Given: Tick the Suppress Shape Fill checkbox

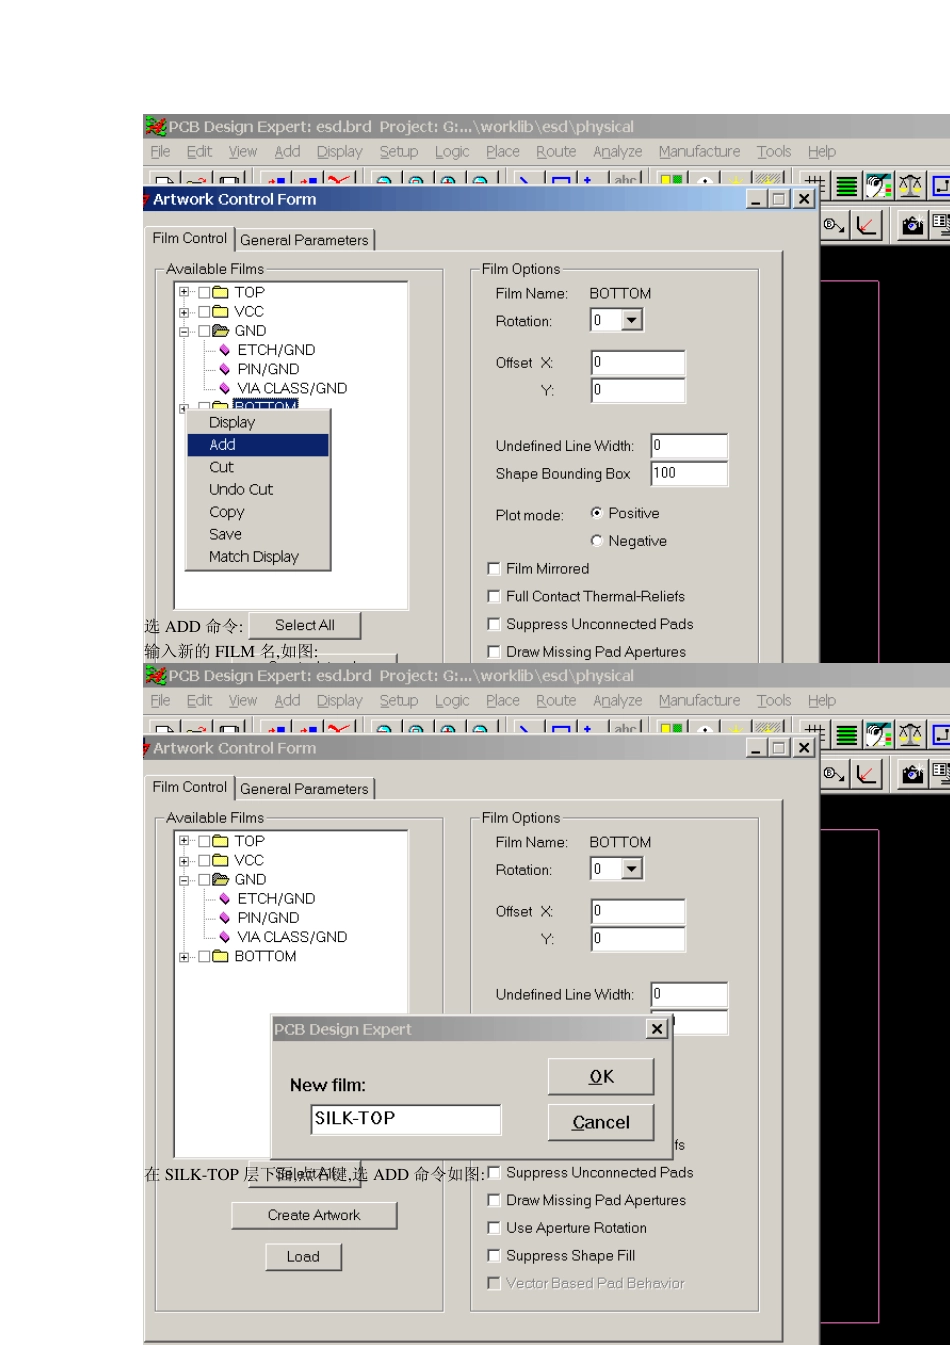Looking at the screenshot, I should coord(493,1255).
